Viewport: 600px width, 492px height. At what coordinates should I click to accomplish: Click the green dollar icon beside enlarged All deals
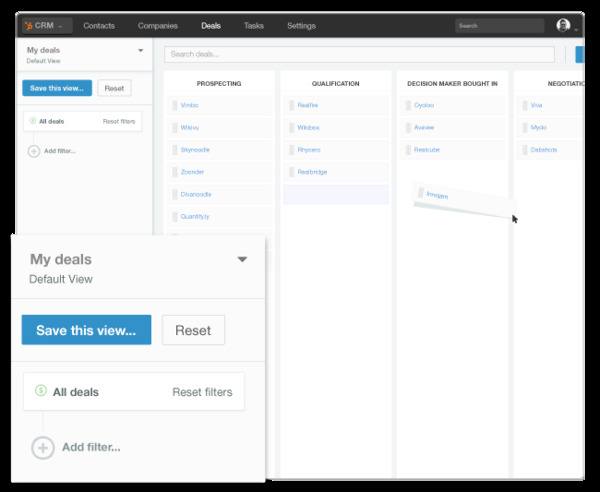41,391
